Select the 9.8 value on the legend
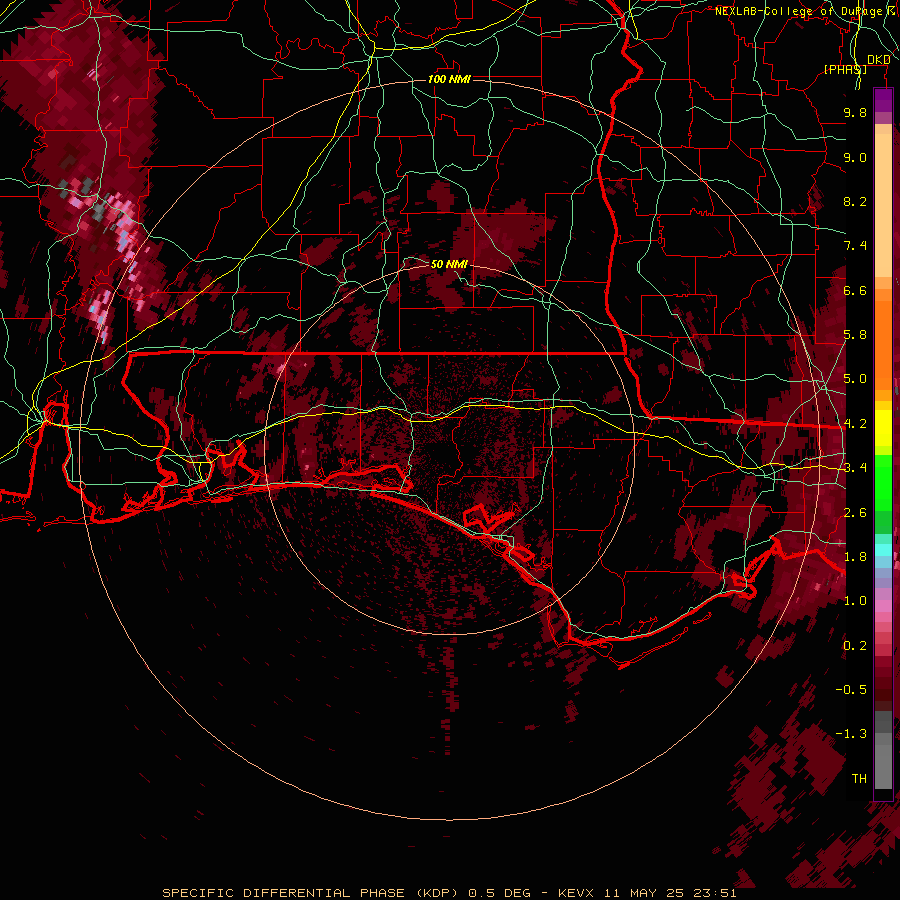 (x=855, y=112)
